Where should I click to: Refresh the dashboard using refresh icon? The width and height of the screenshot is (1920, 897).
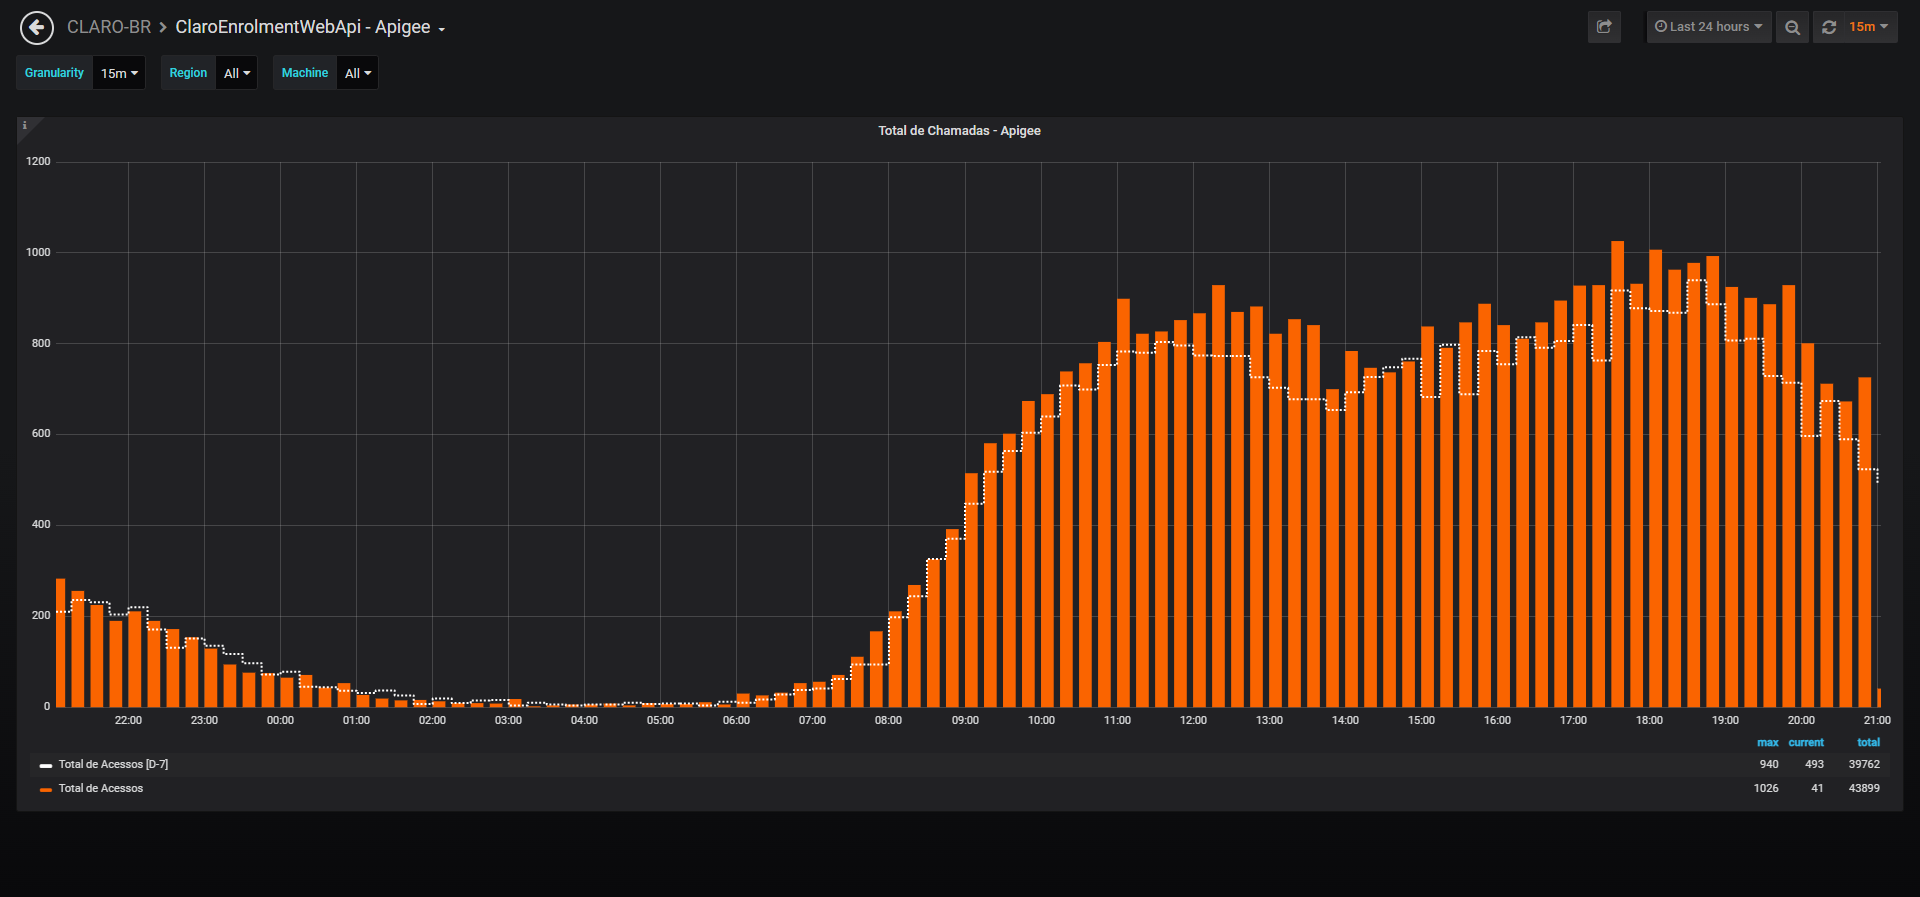pos(1829,27)
